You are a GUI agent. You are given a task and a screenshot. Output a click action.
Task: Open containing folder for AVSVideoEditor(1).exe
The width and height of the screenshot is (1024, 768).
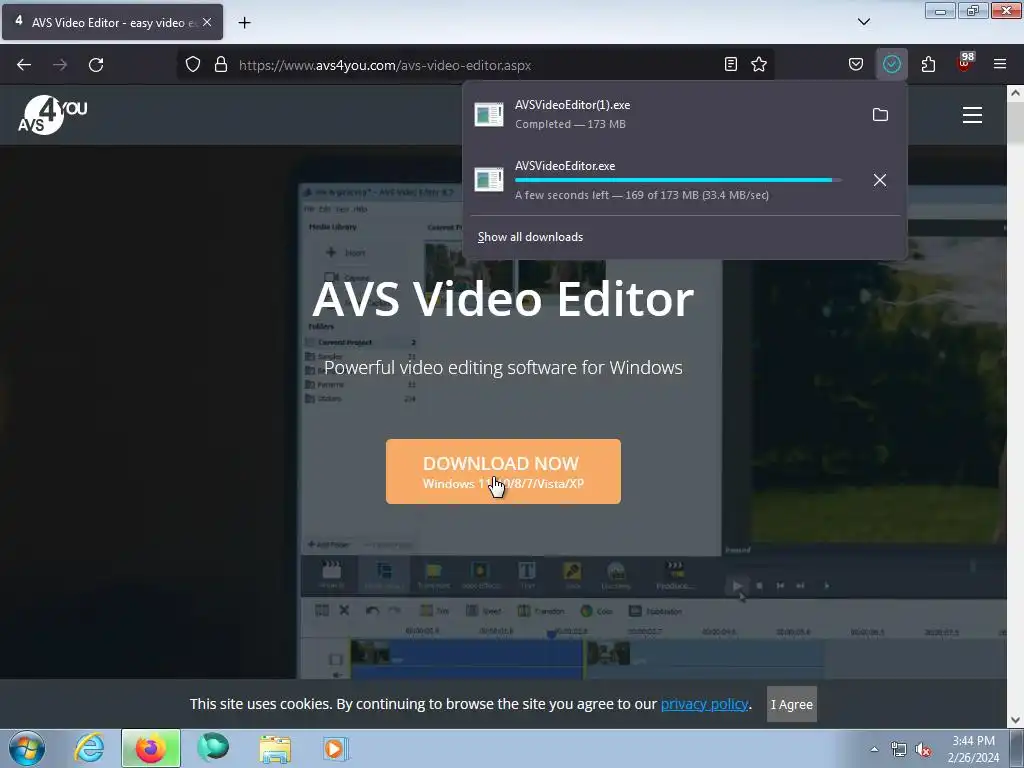(880, 115)
